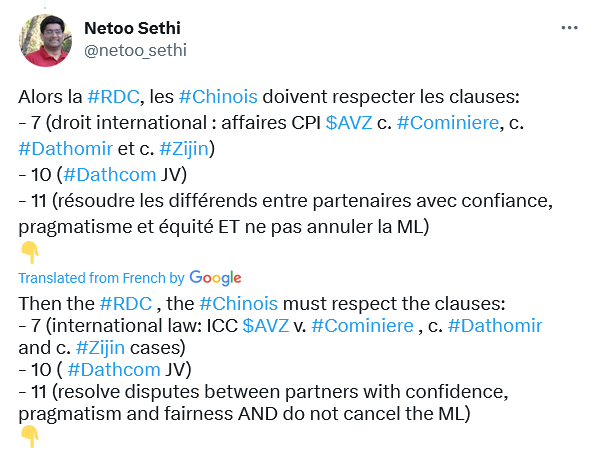Click the Translated from French by link
Screen dimensions: 598x453
click(x=101, y=278)
